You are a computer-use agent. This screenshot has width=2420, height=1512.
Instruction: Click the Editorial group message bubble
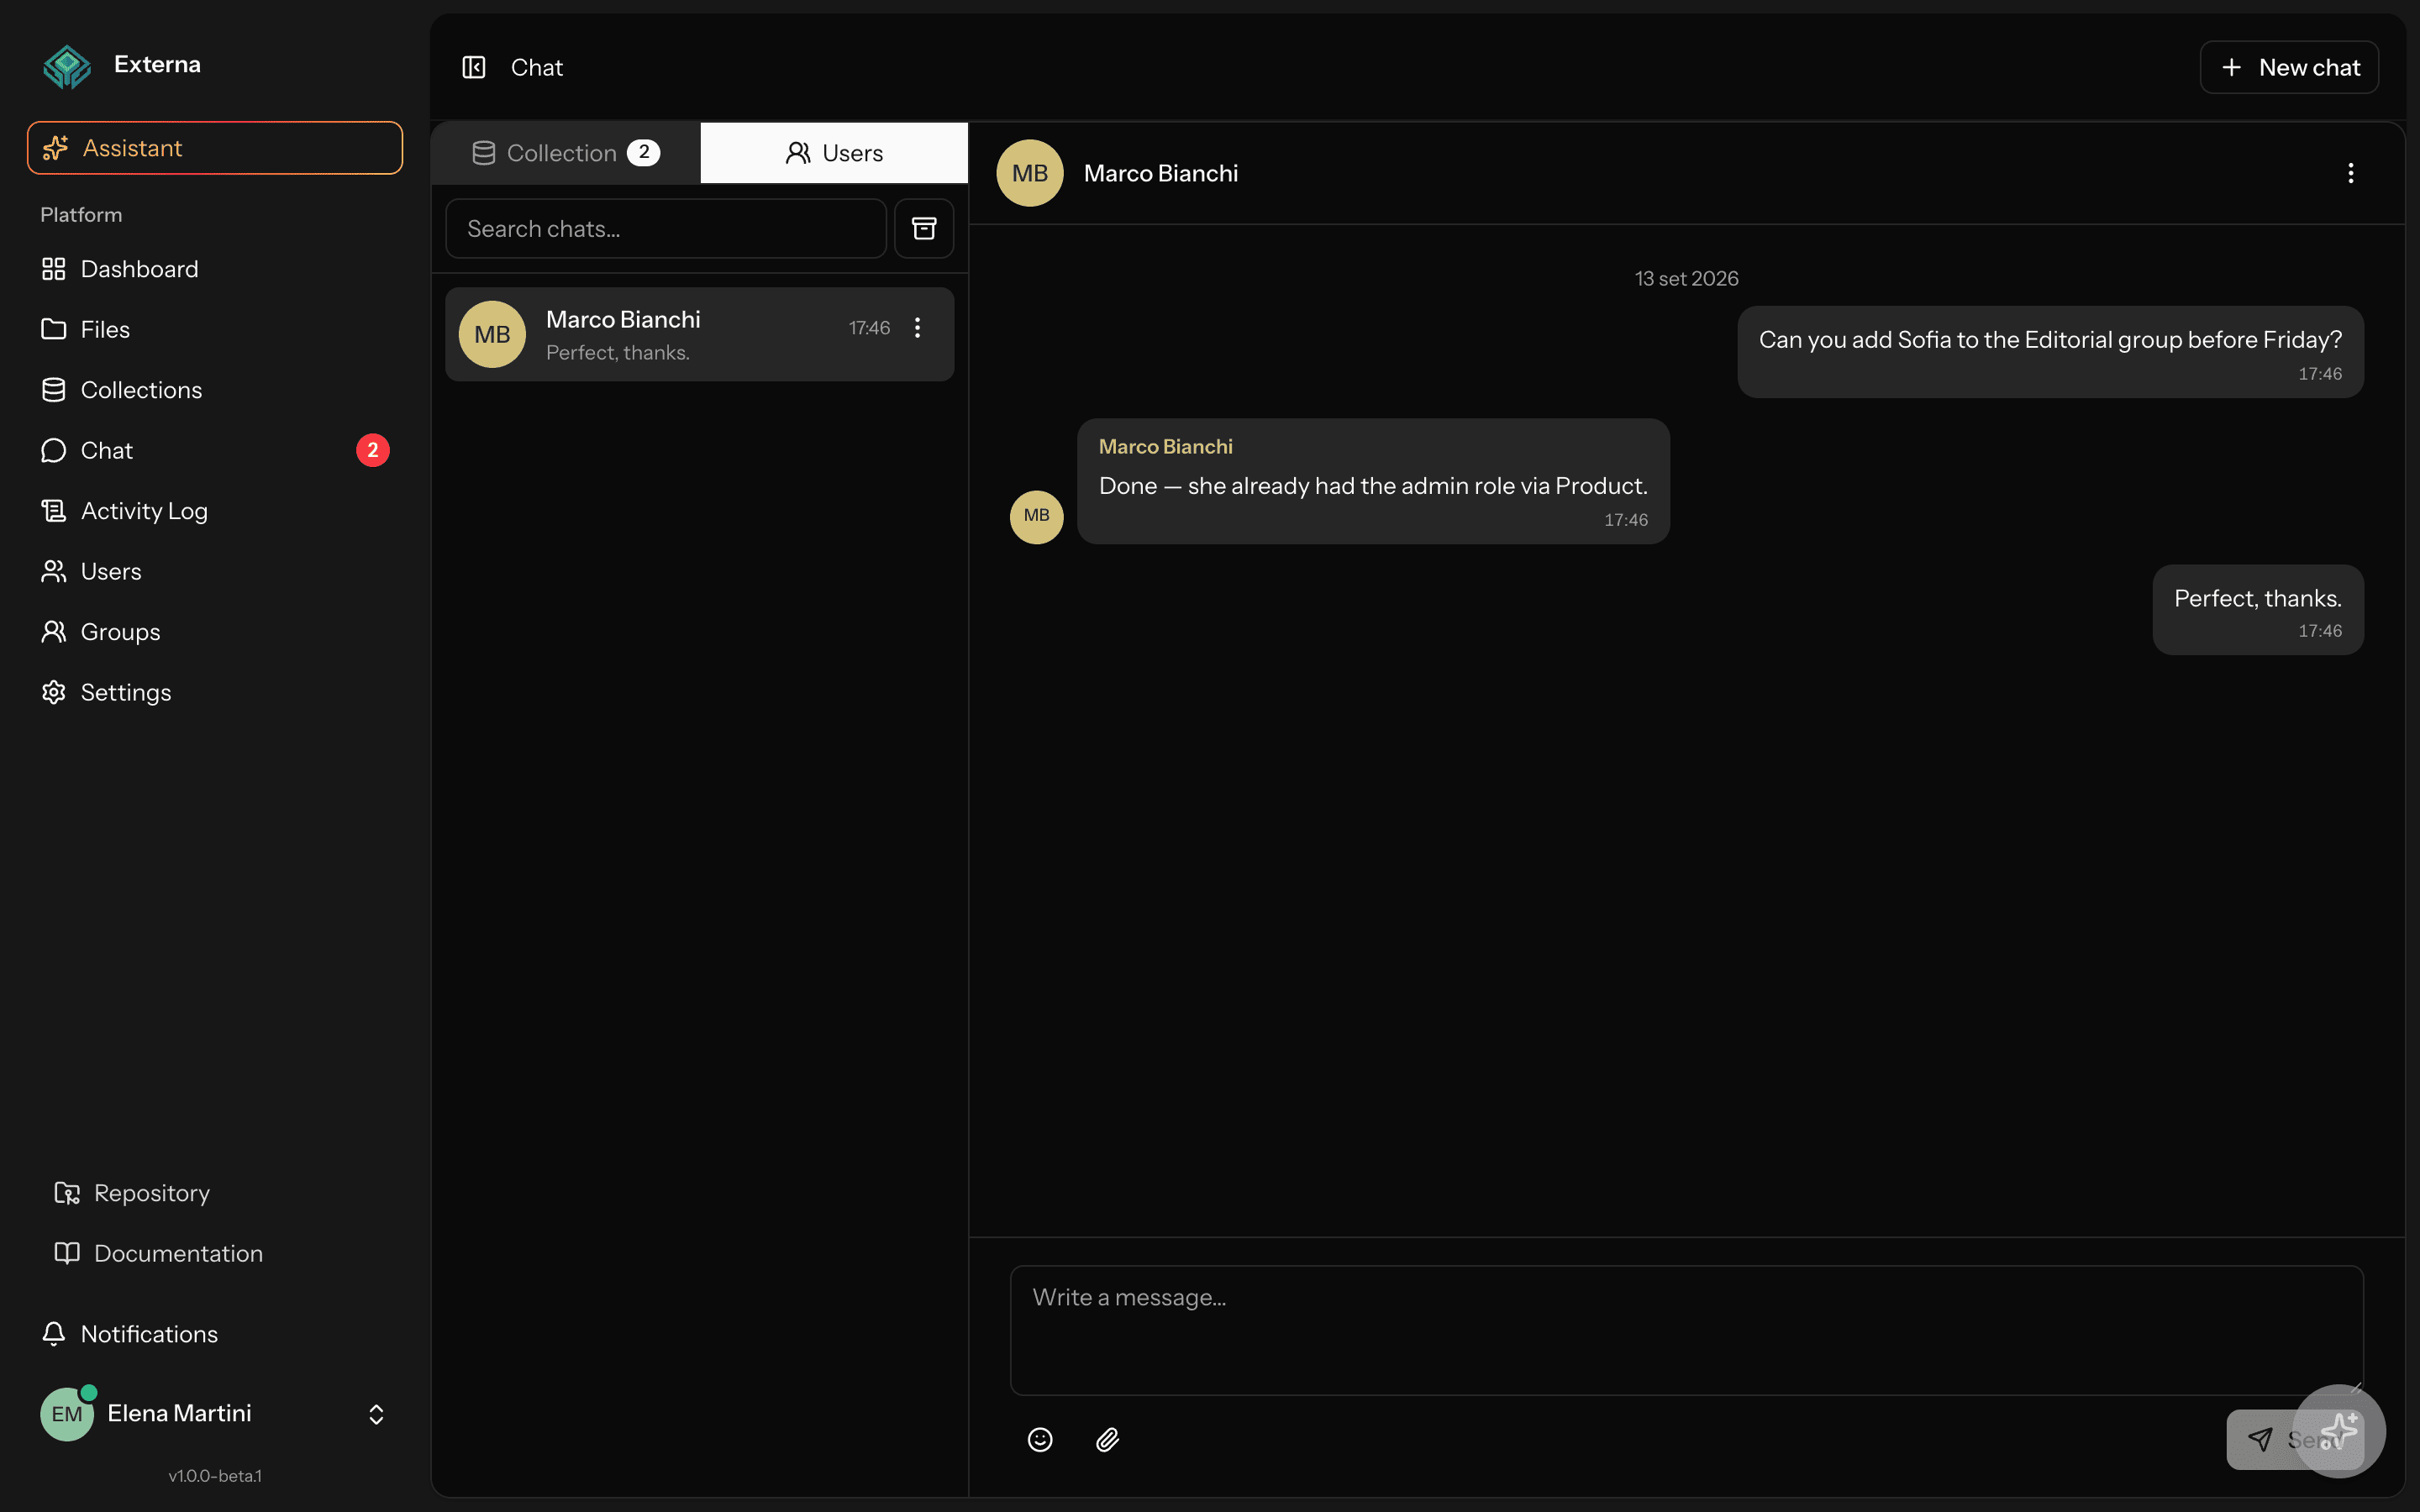pyautogui.click(x=2051, y=352)
